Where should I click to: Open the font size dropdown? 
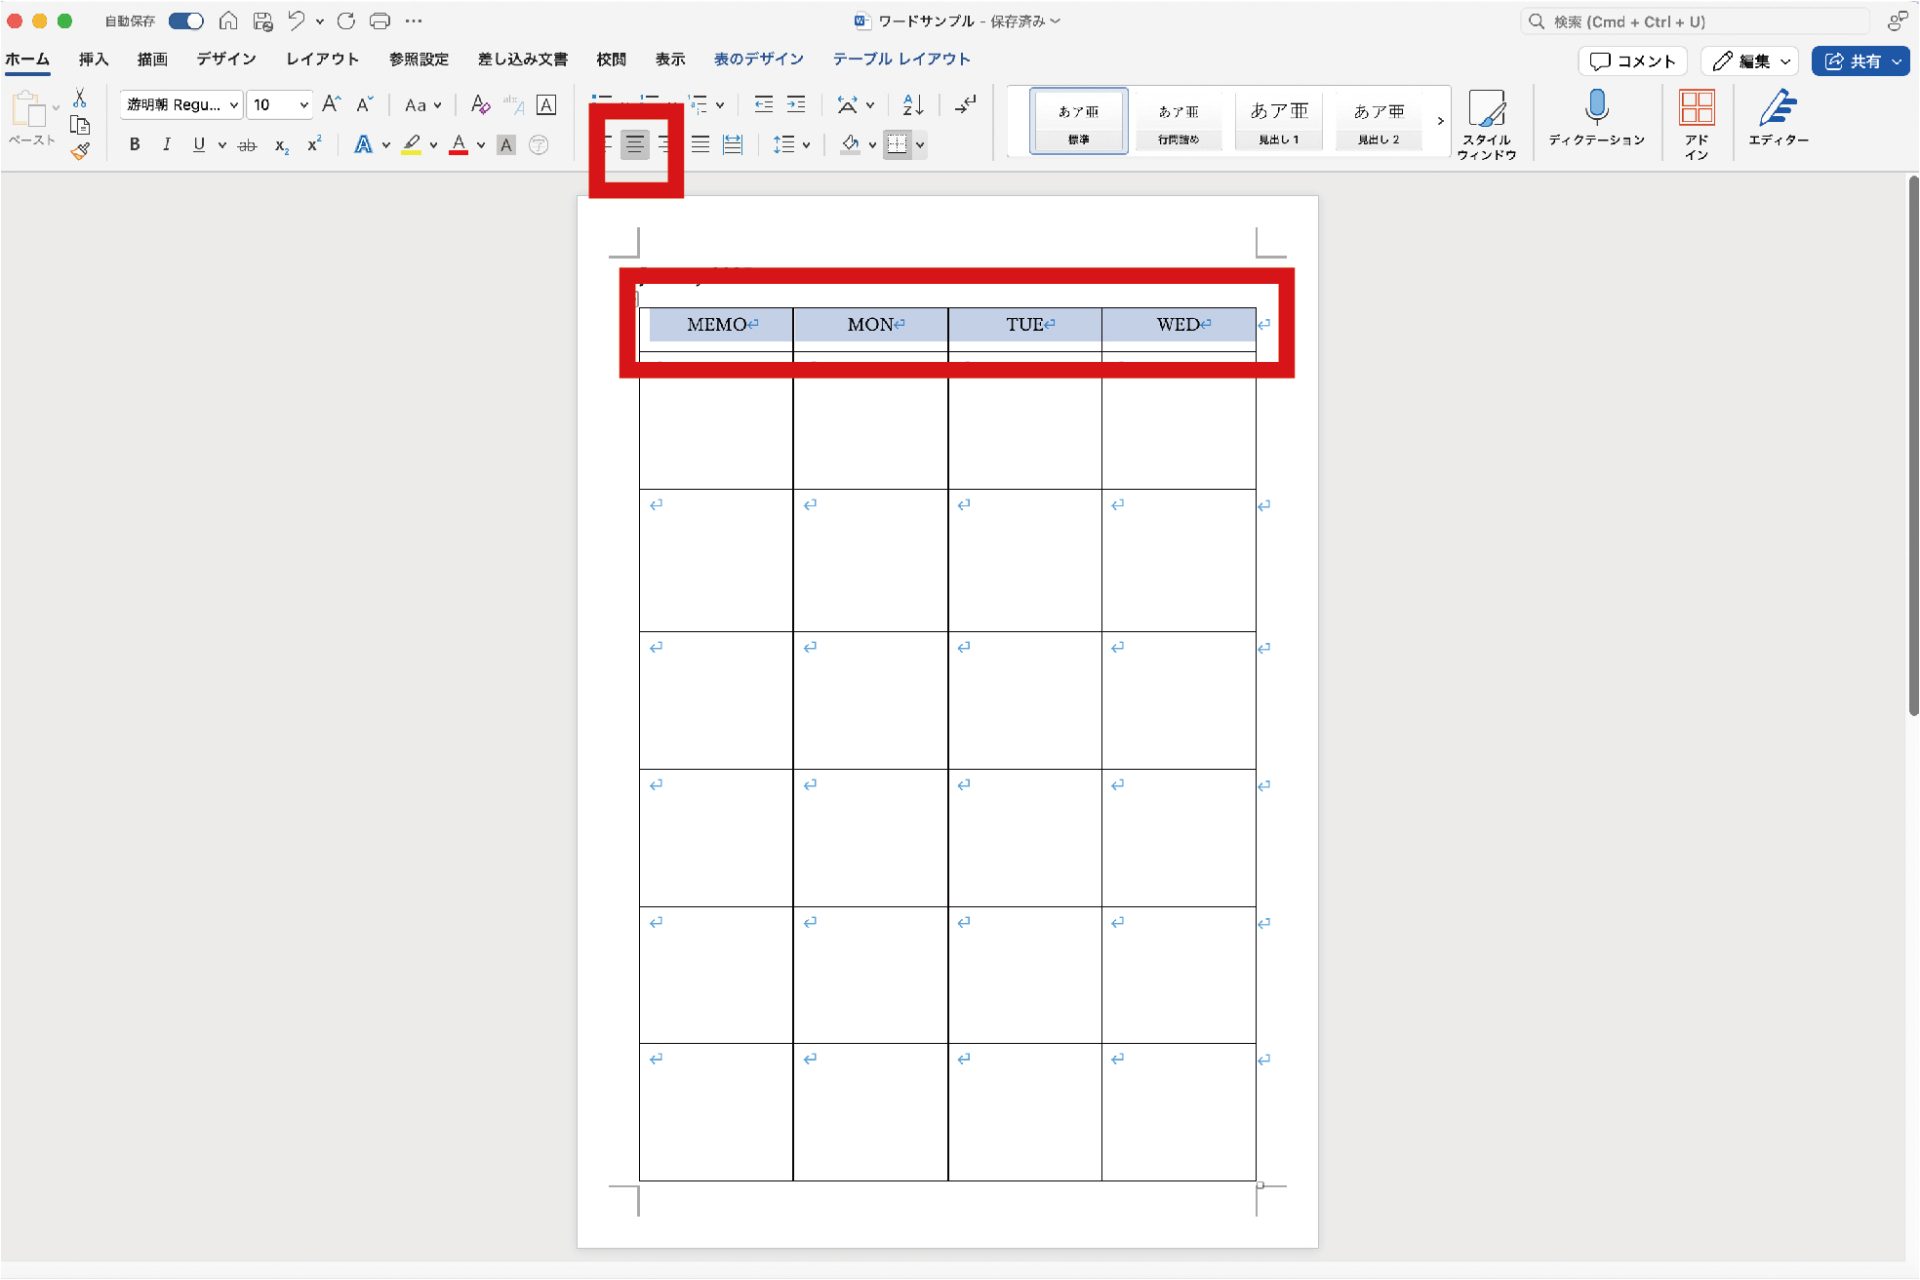click(303, 105)
